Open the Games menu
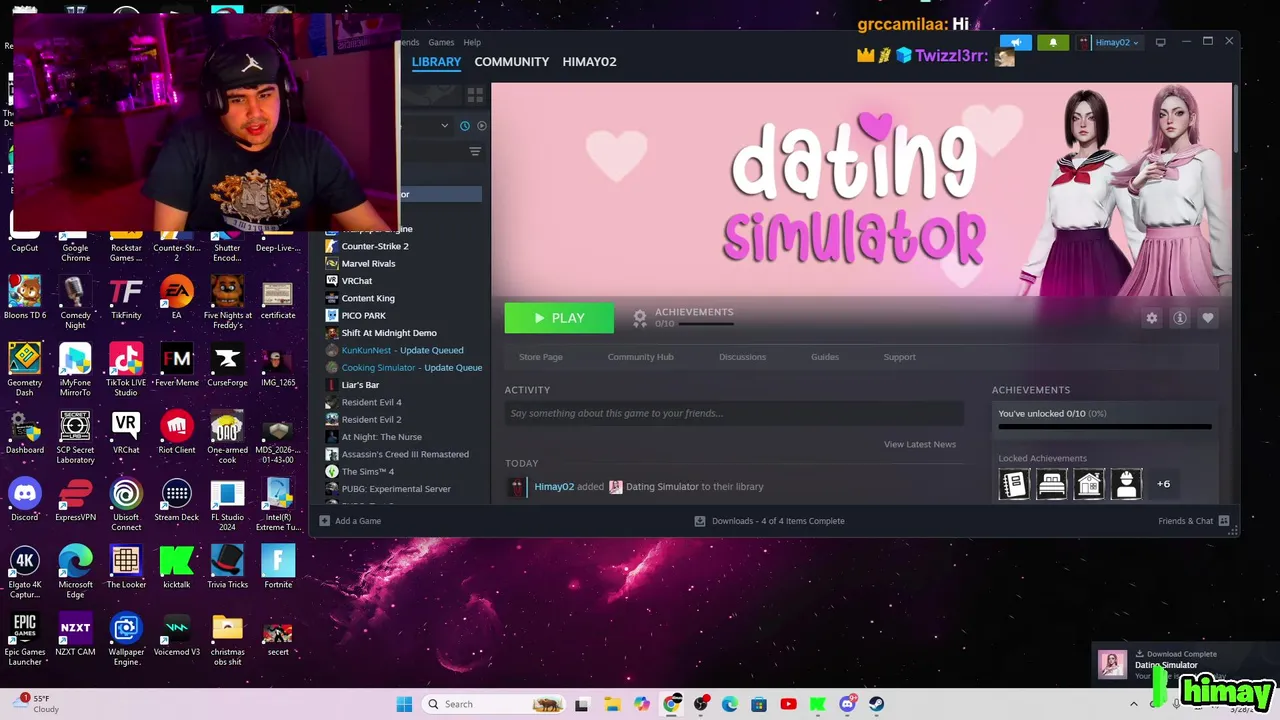This screenshot has height=720, width=1280. pos(441,42)
